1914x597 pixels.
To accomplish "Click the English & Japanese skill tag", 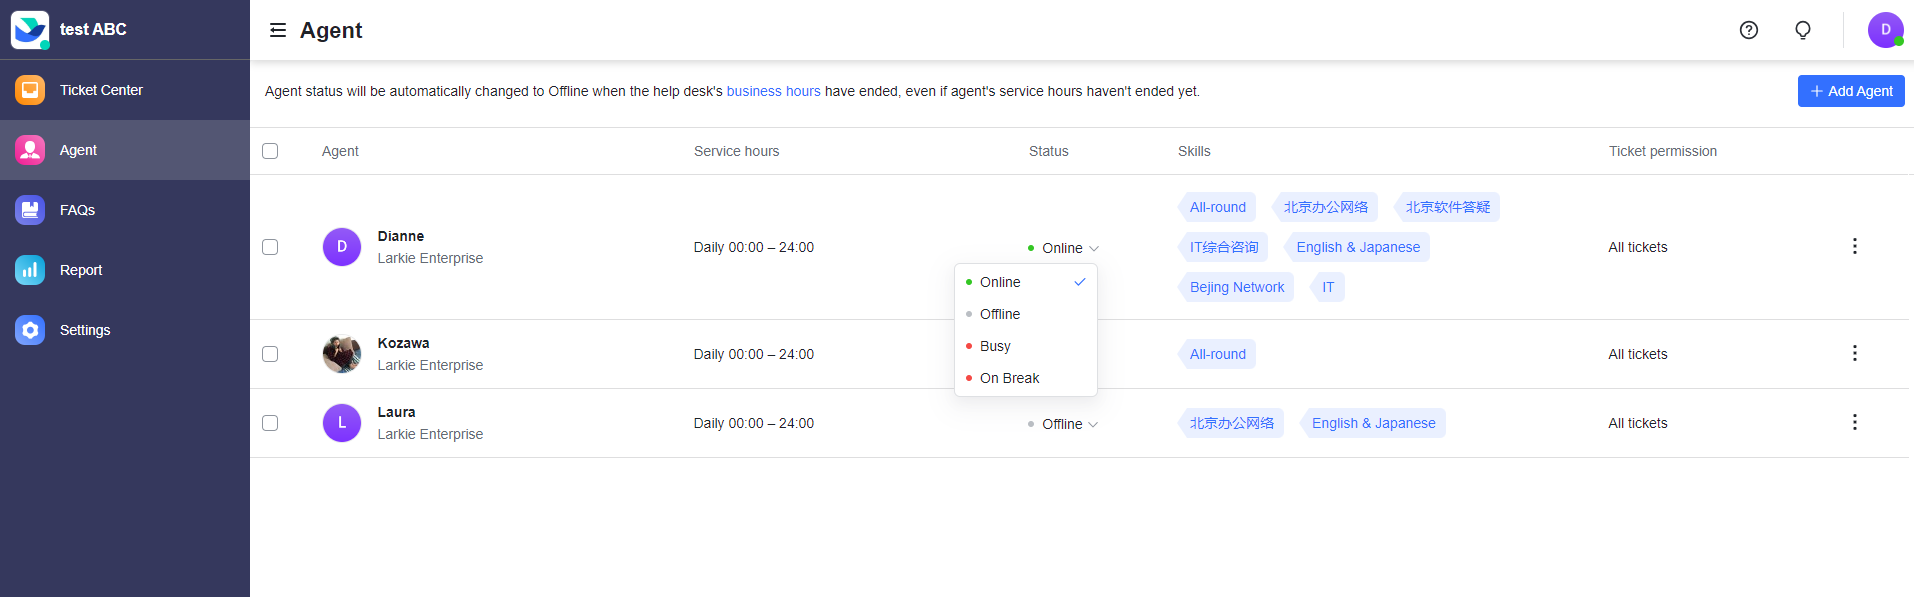I will point(1358,247).
